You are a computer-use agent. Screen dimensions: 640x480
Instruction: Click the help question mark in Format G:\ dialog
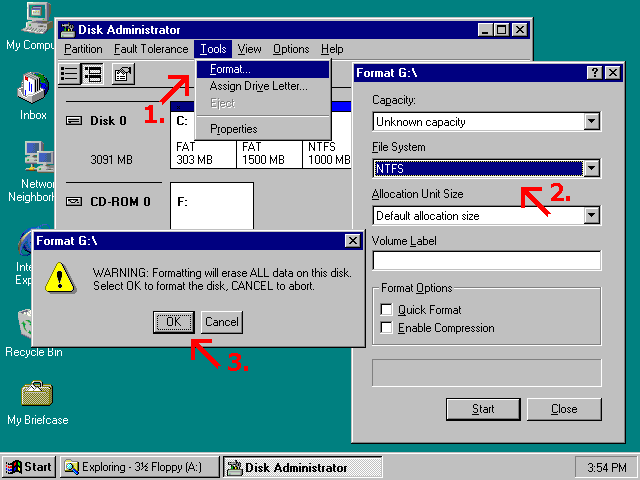click(595, 73)
